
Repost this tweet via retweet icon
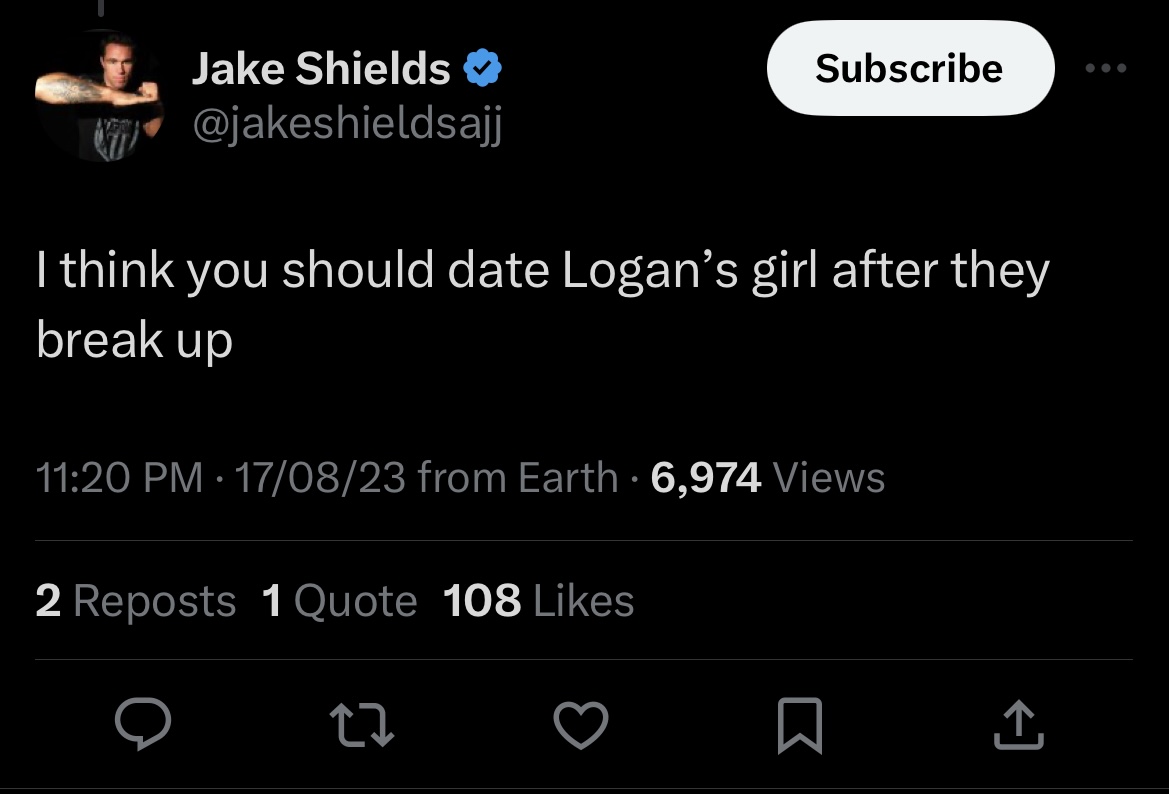(361, 725)
